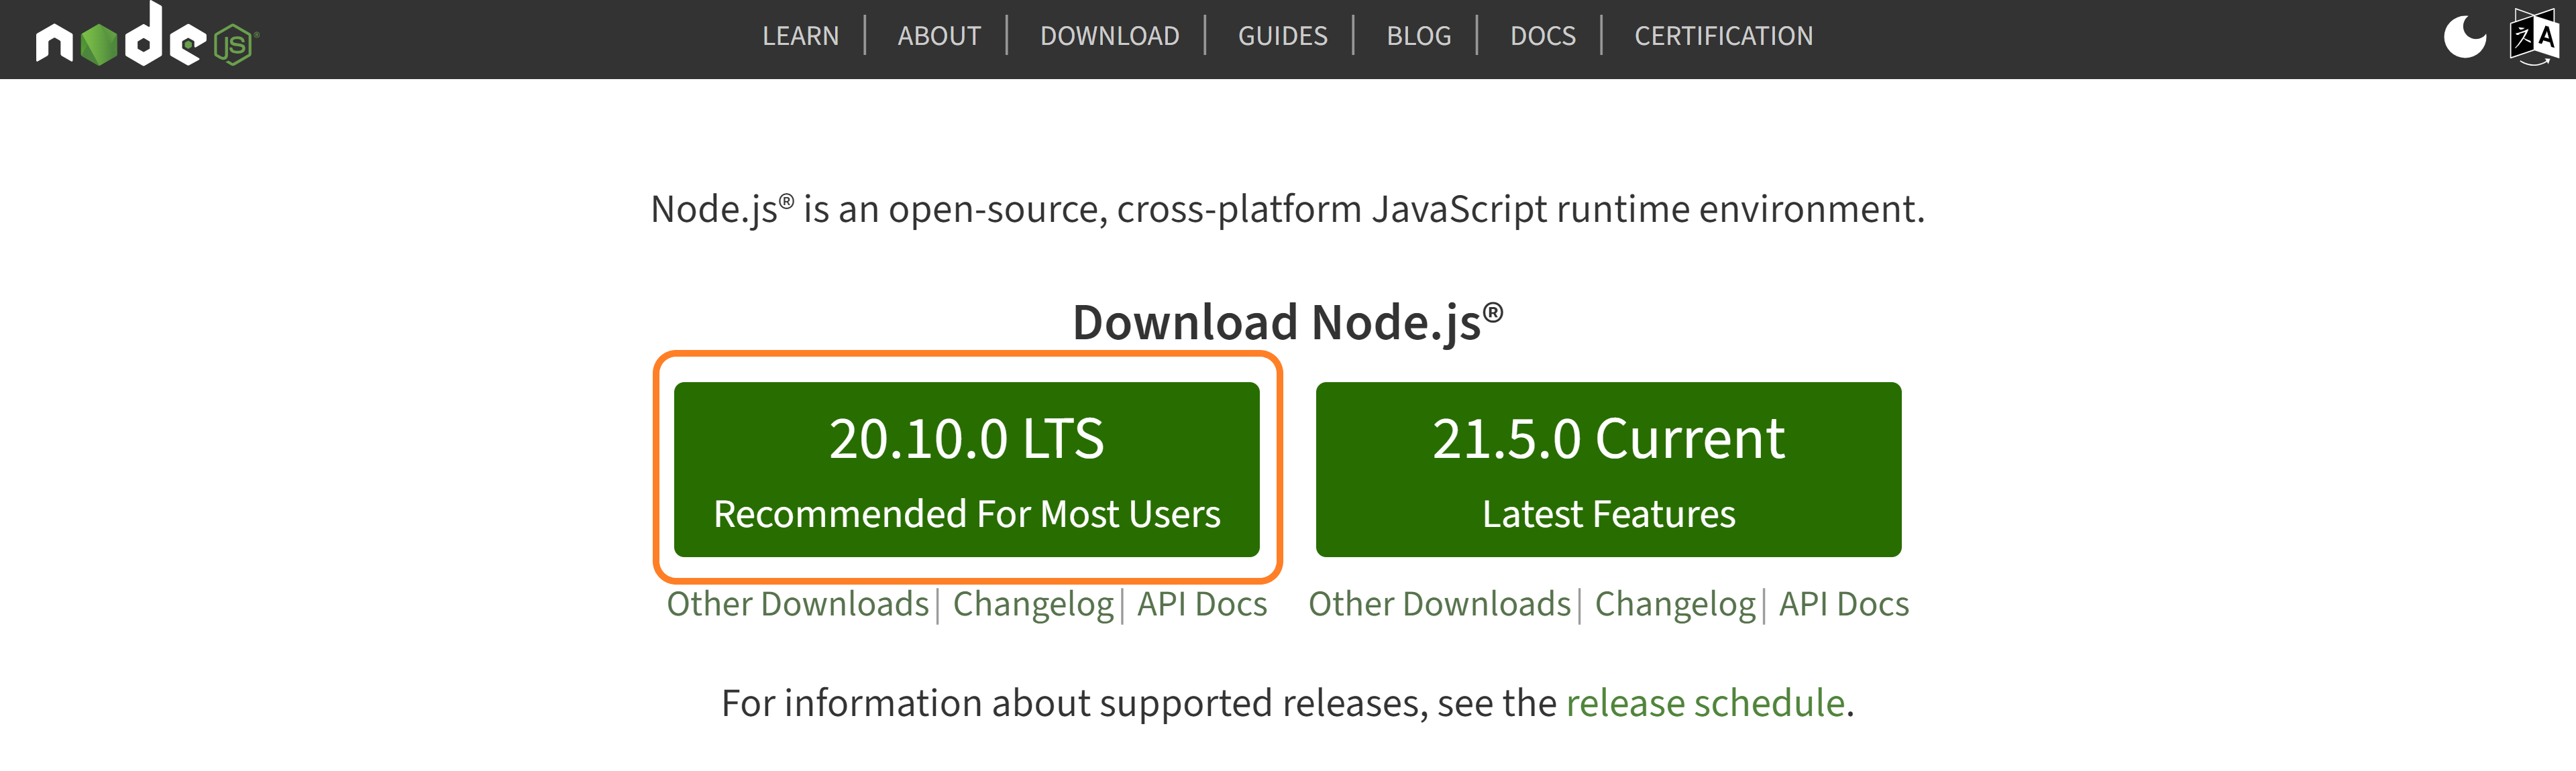
Task: Open the language translation icon
Action: tap(2534, 37)
